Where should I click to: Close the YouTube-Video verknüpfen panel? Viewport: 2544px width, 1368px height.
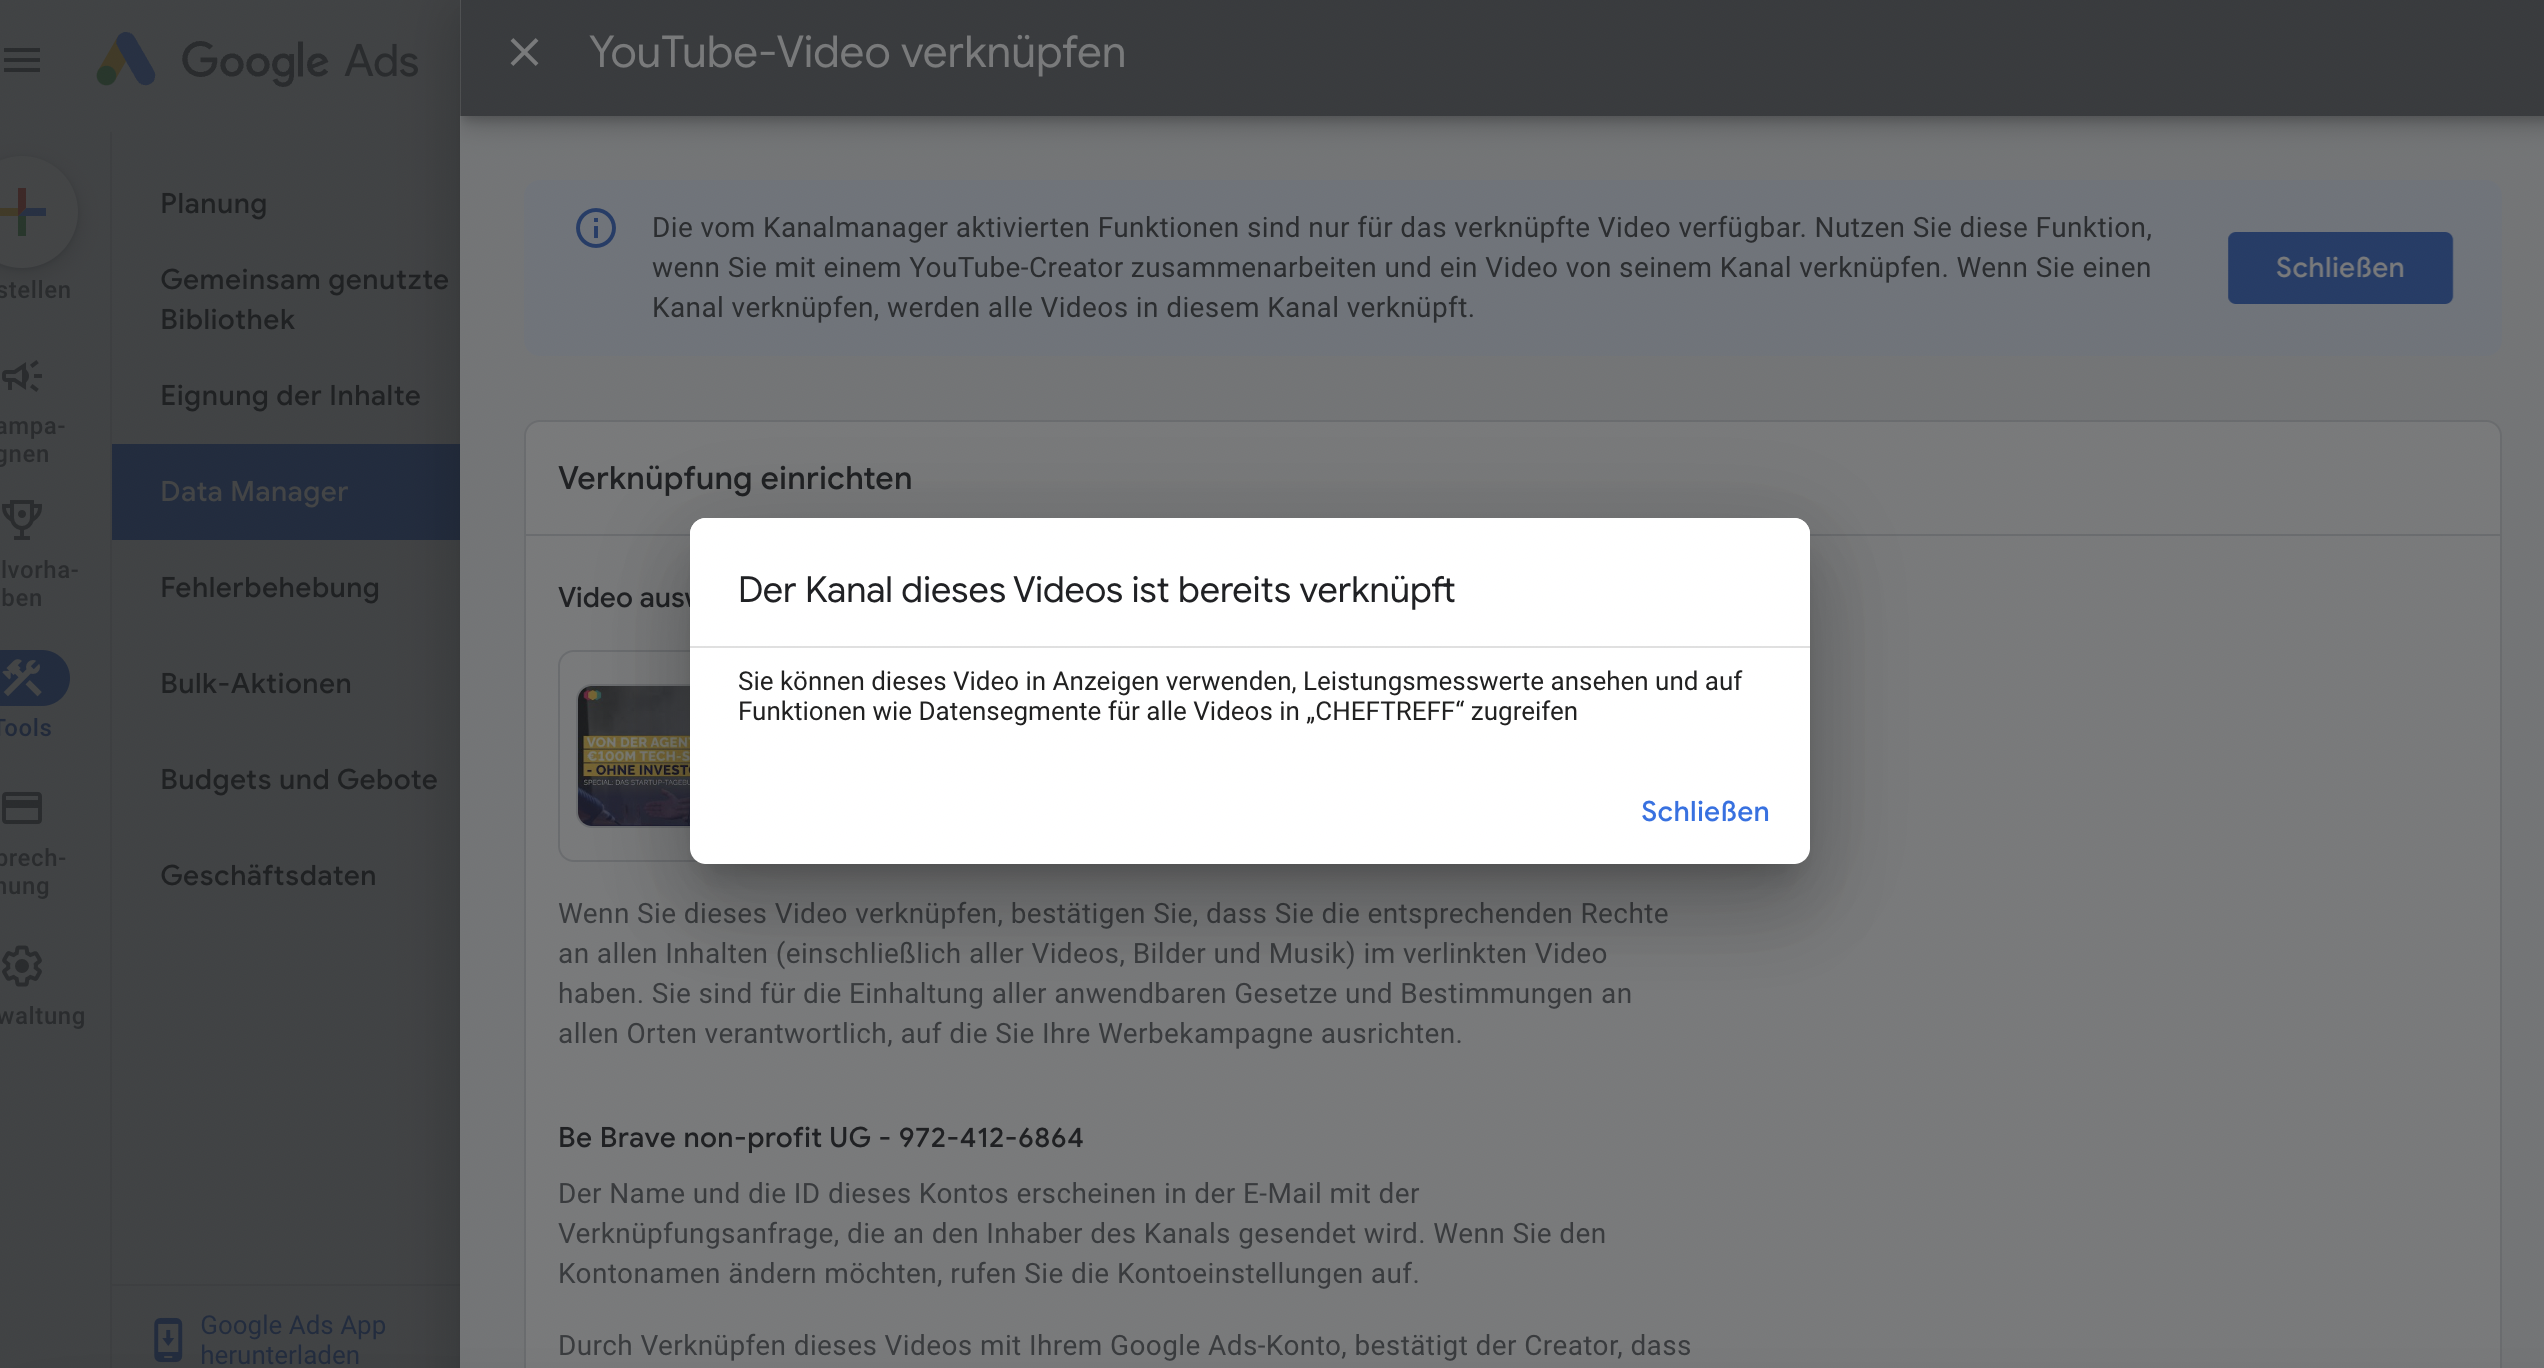[524, 52]
